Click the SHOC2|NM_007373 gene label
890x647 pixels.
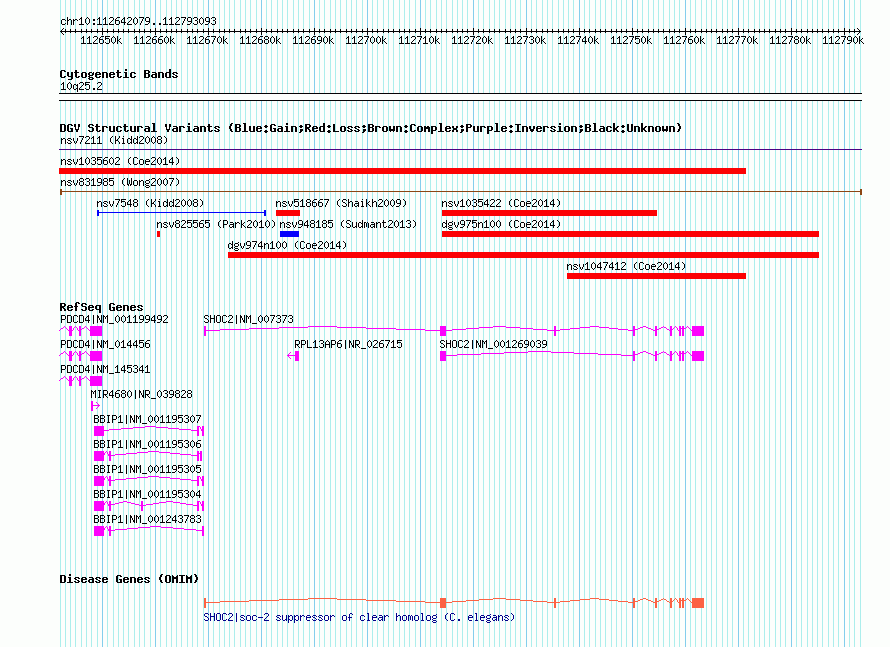pos(249,320)
